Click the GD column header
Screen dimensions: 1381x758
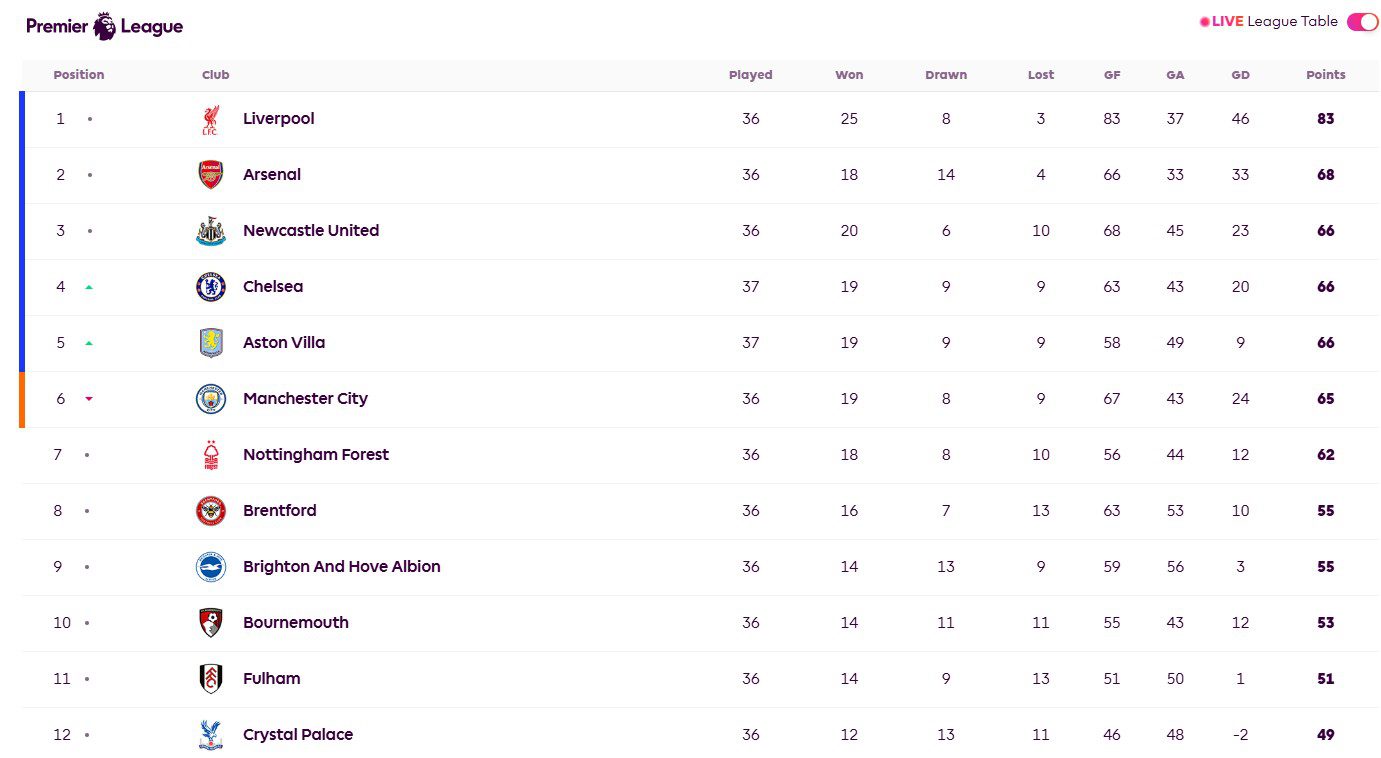(x=1240, y=75)
